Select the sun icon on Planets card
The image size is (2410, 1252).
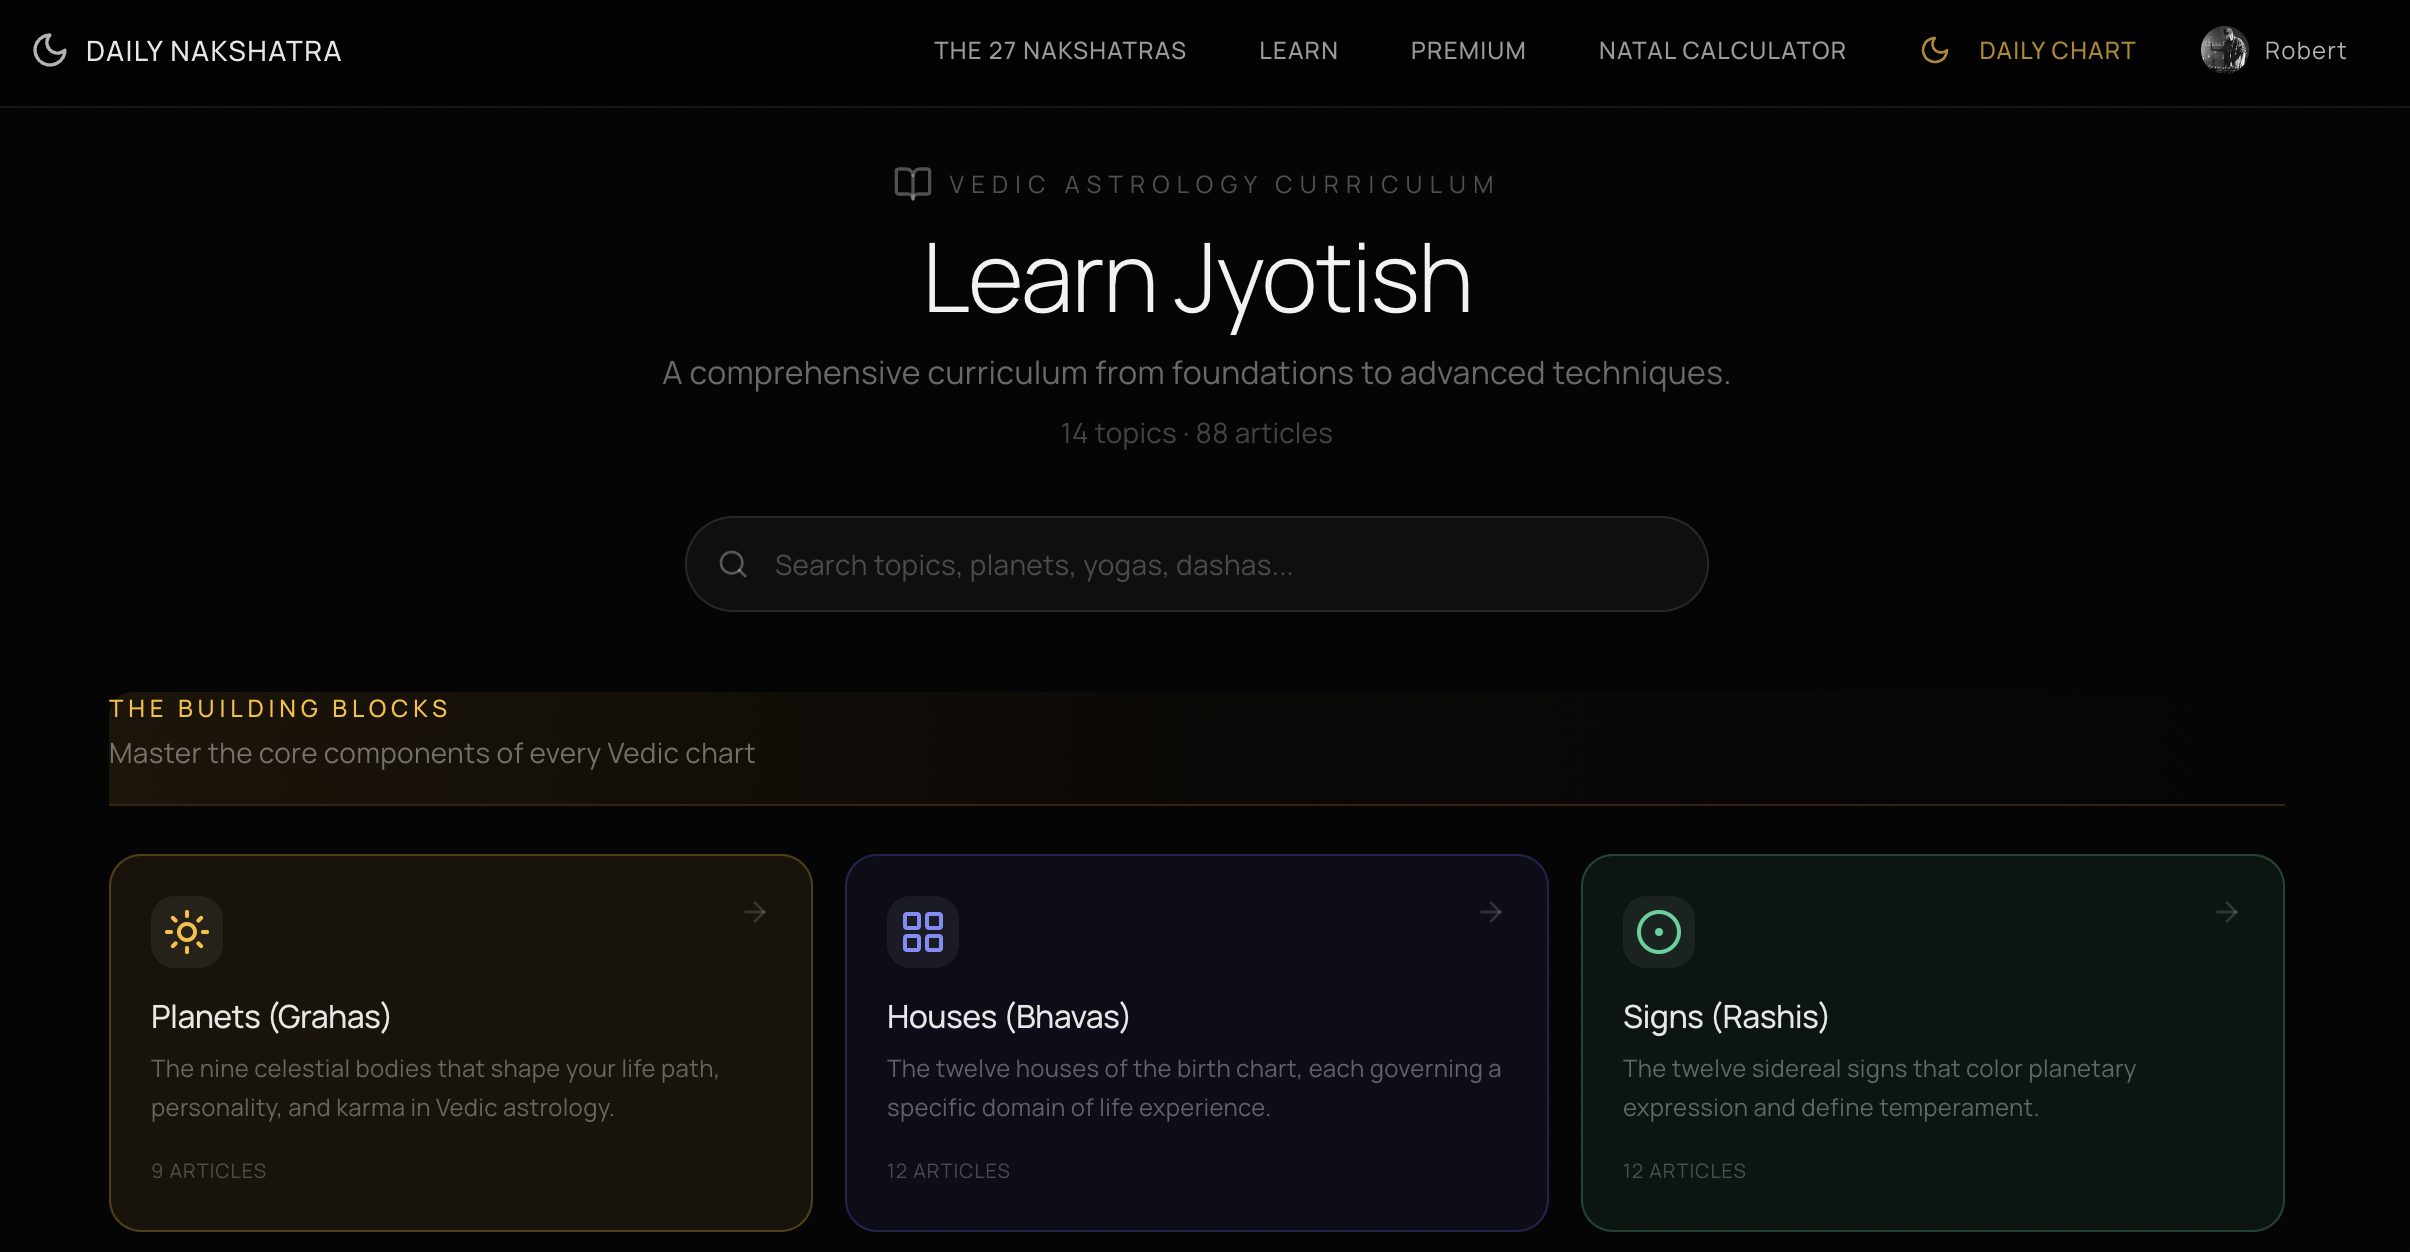pos(186,931)
